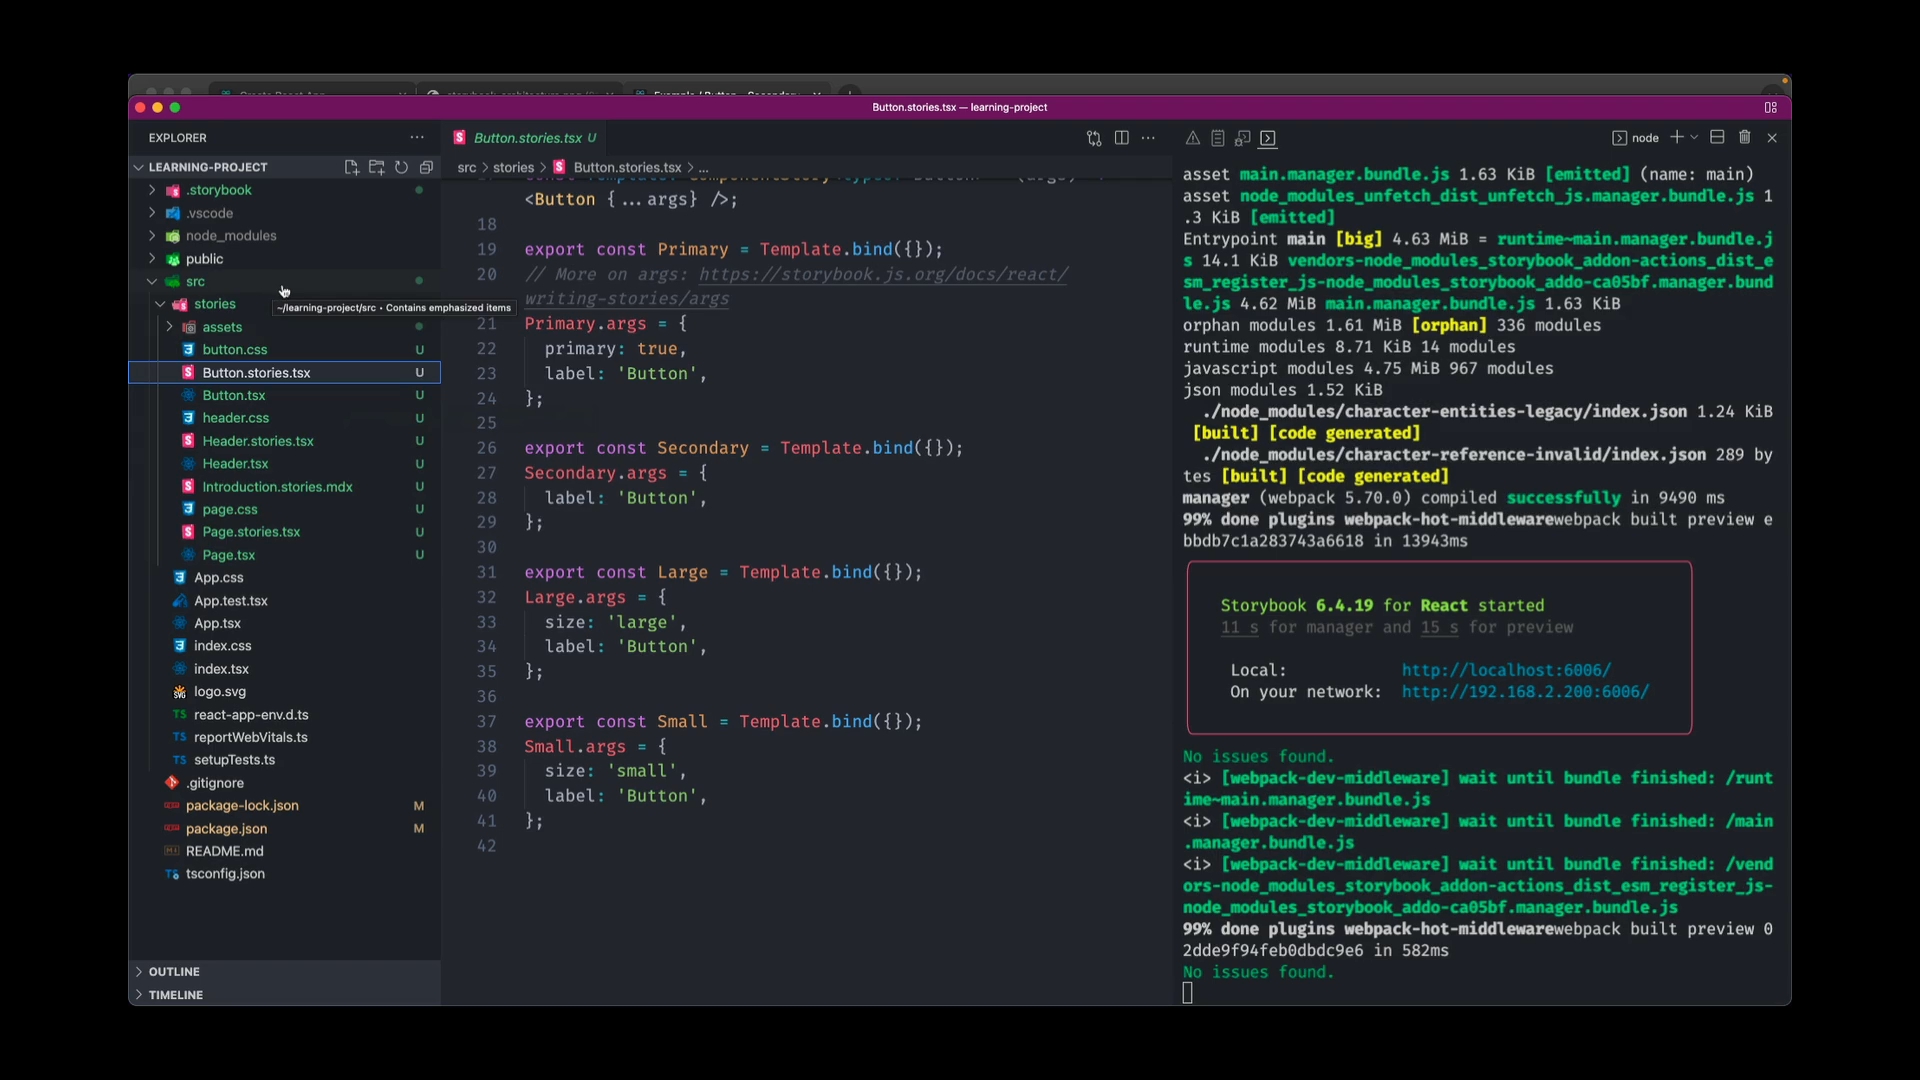The height and width of the screenshot is (1080, 1920).
Task: Add a new terminal with plus icon
Action: point(1676,137)
